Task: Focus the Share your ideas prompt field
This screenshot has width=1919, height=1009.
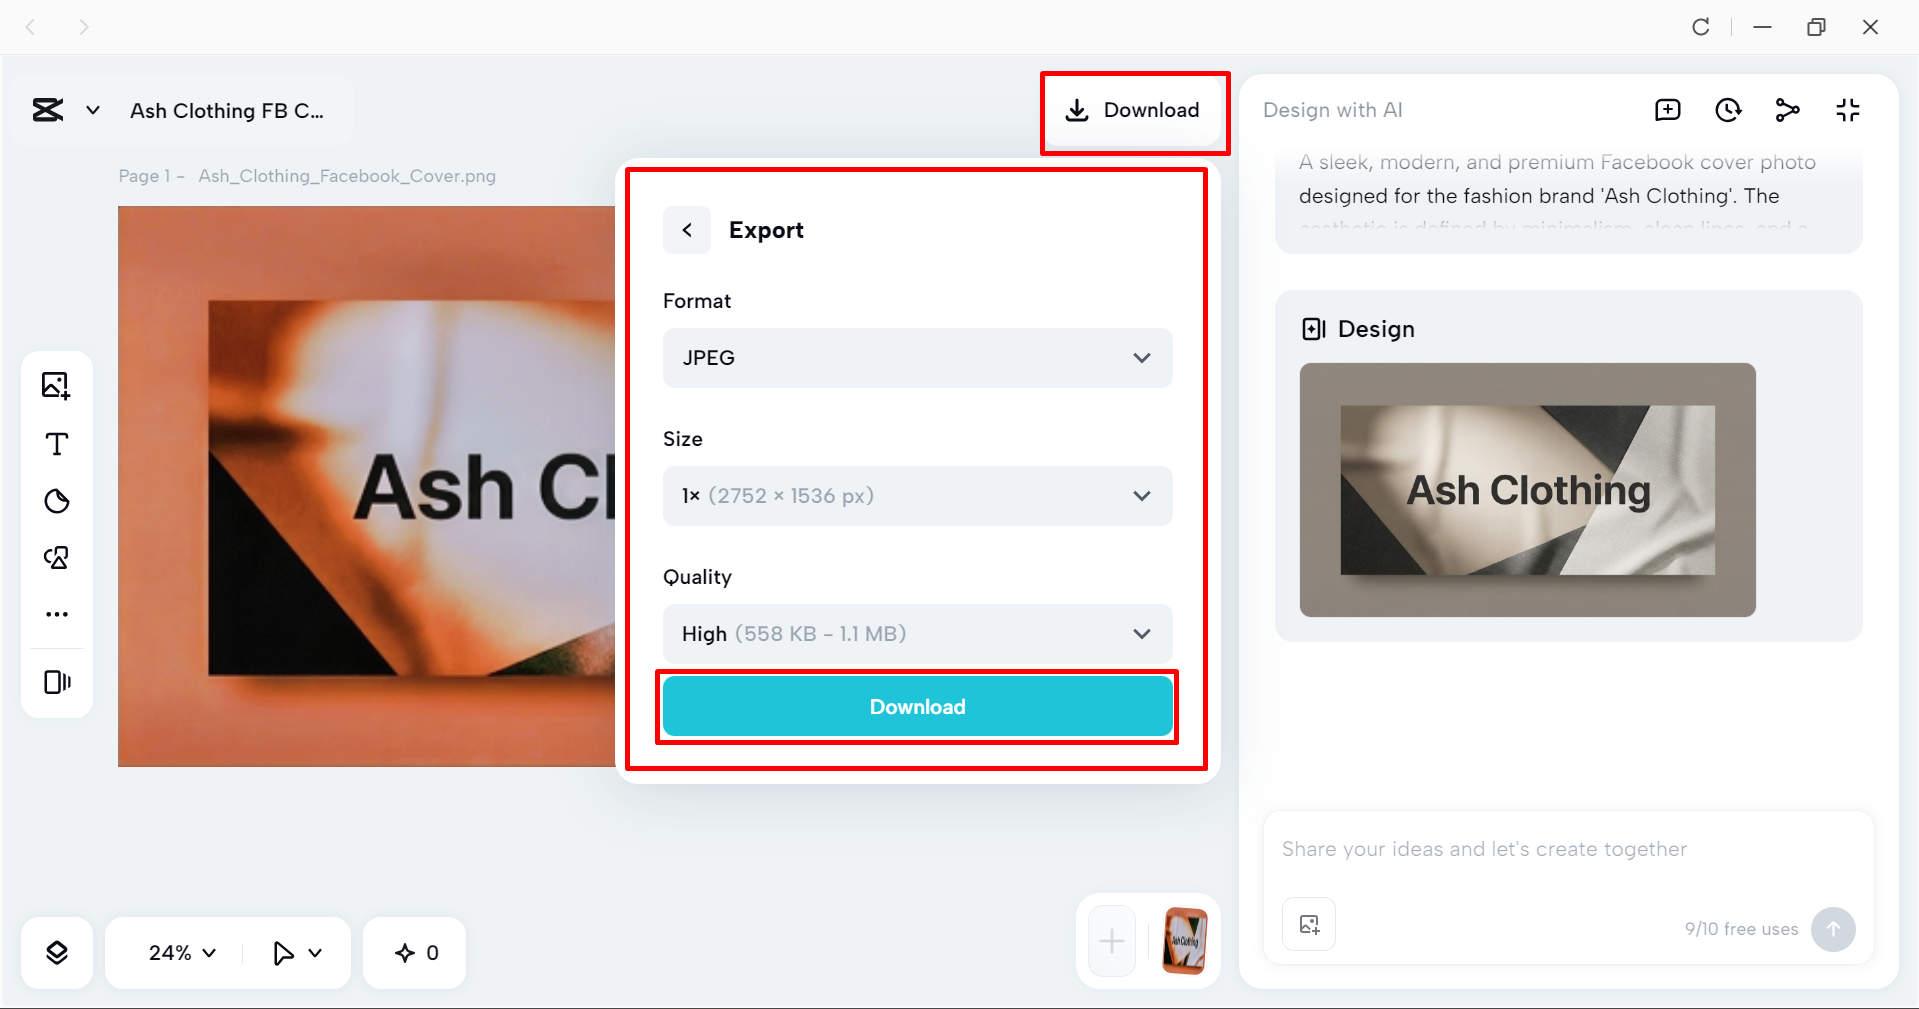Action: click(1567, 849)
